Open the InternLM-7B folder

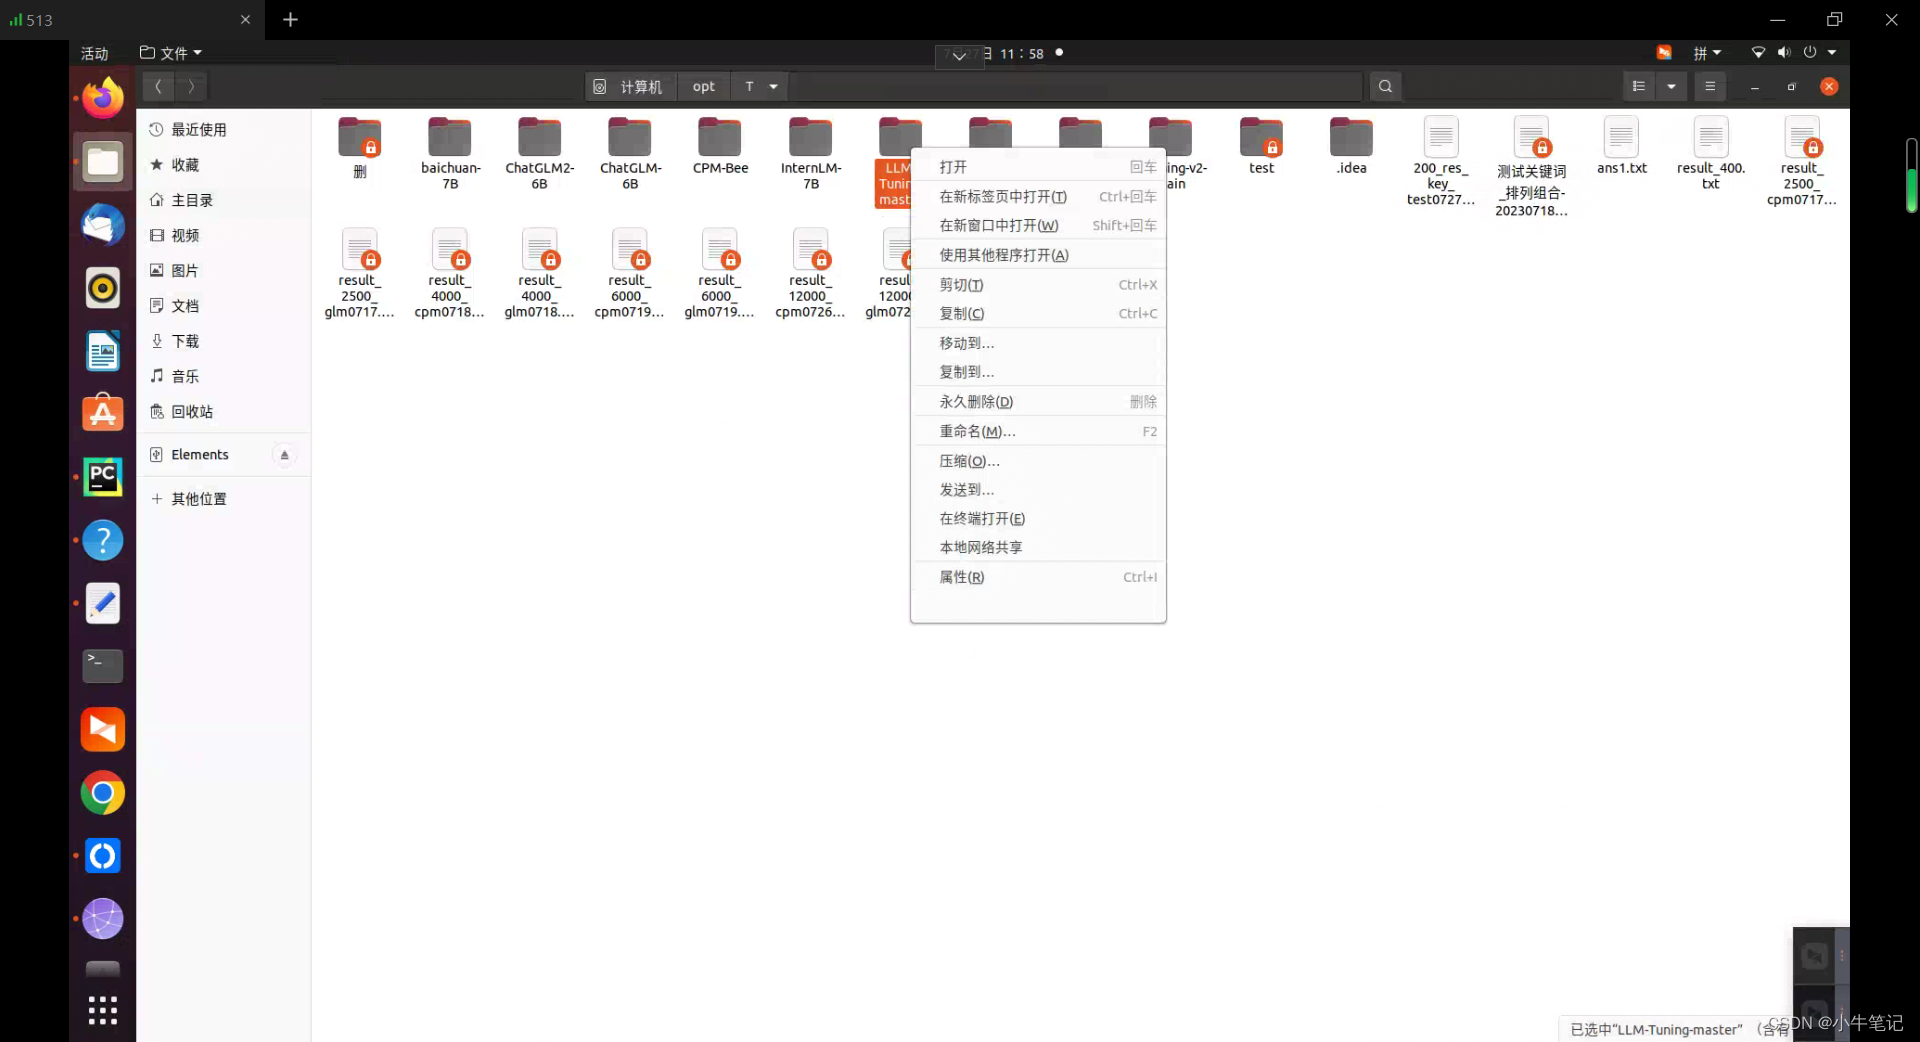pyautogui.click(x=811, y=153)
